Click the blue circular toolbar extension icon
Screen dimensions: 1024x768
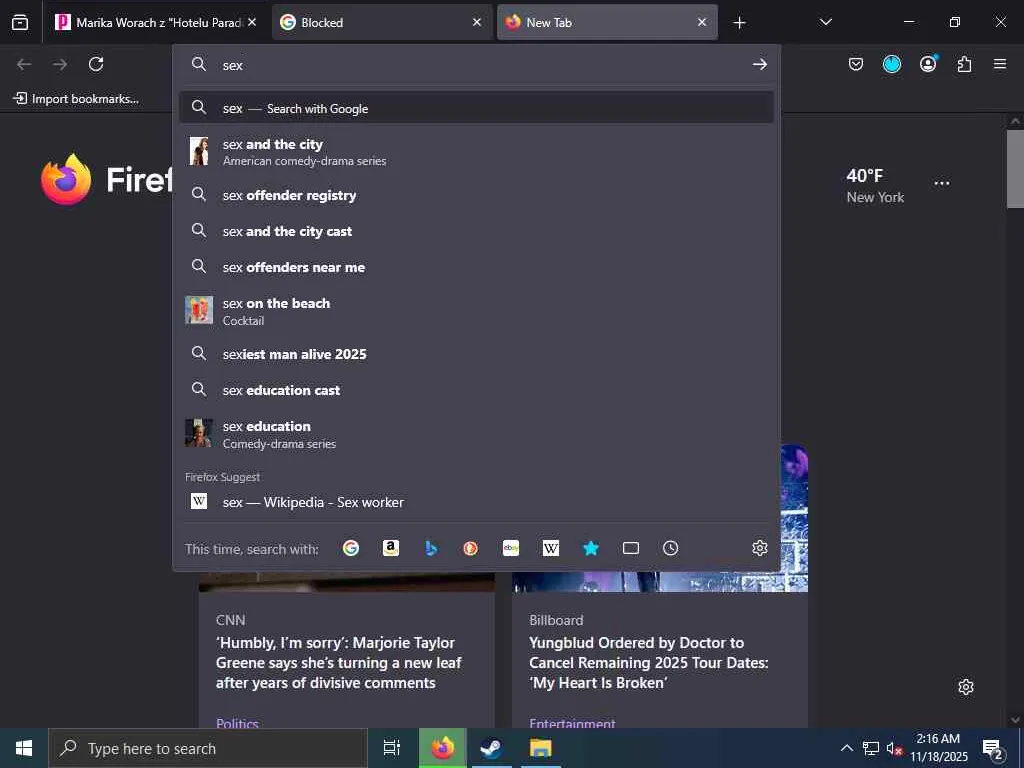[892, 64]
